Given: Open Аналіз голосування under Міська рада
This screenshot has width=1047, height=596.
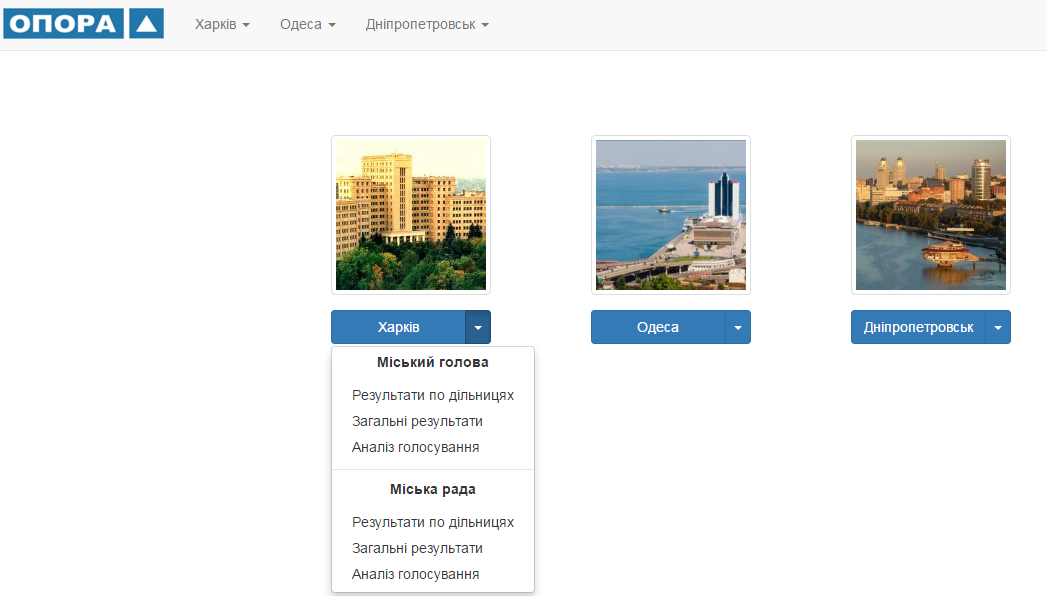Looking at the screenshot, I should coord(415,574).
